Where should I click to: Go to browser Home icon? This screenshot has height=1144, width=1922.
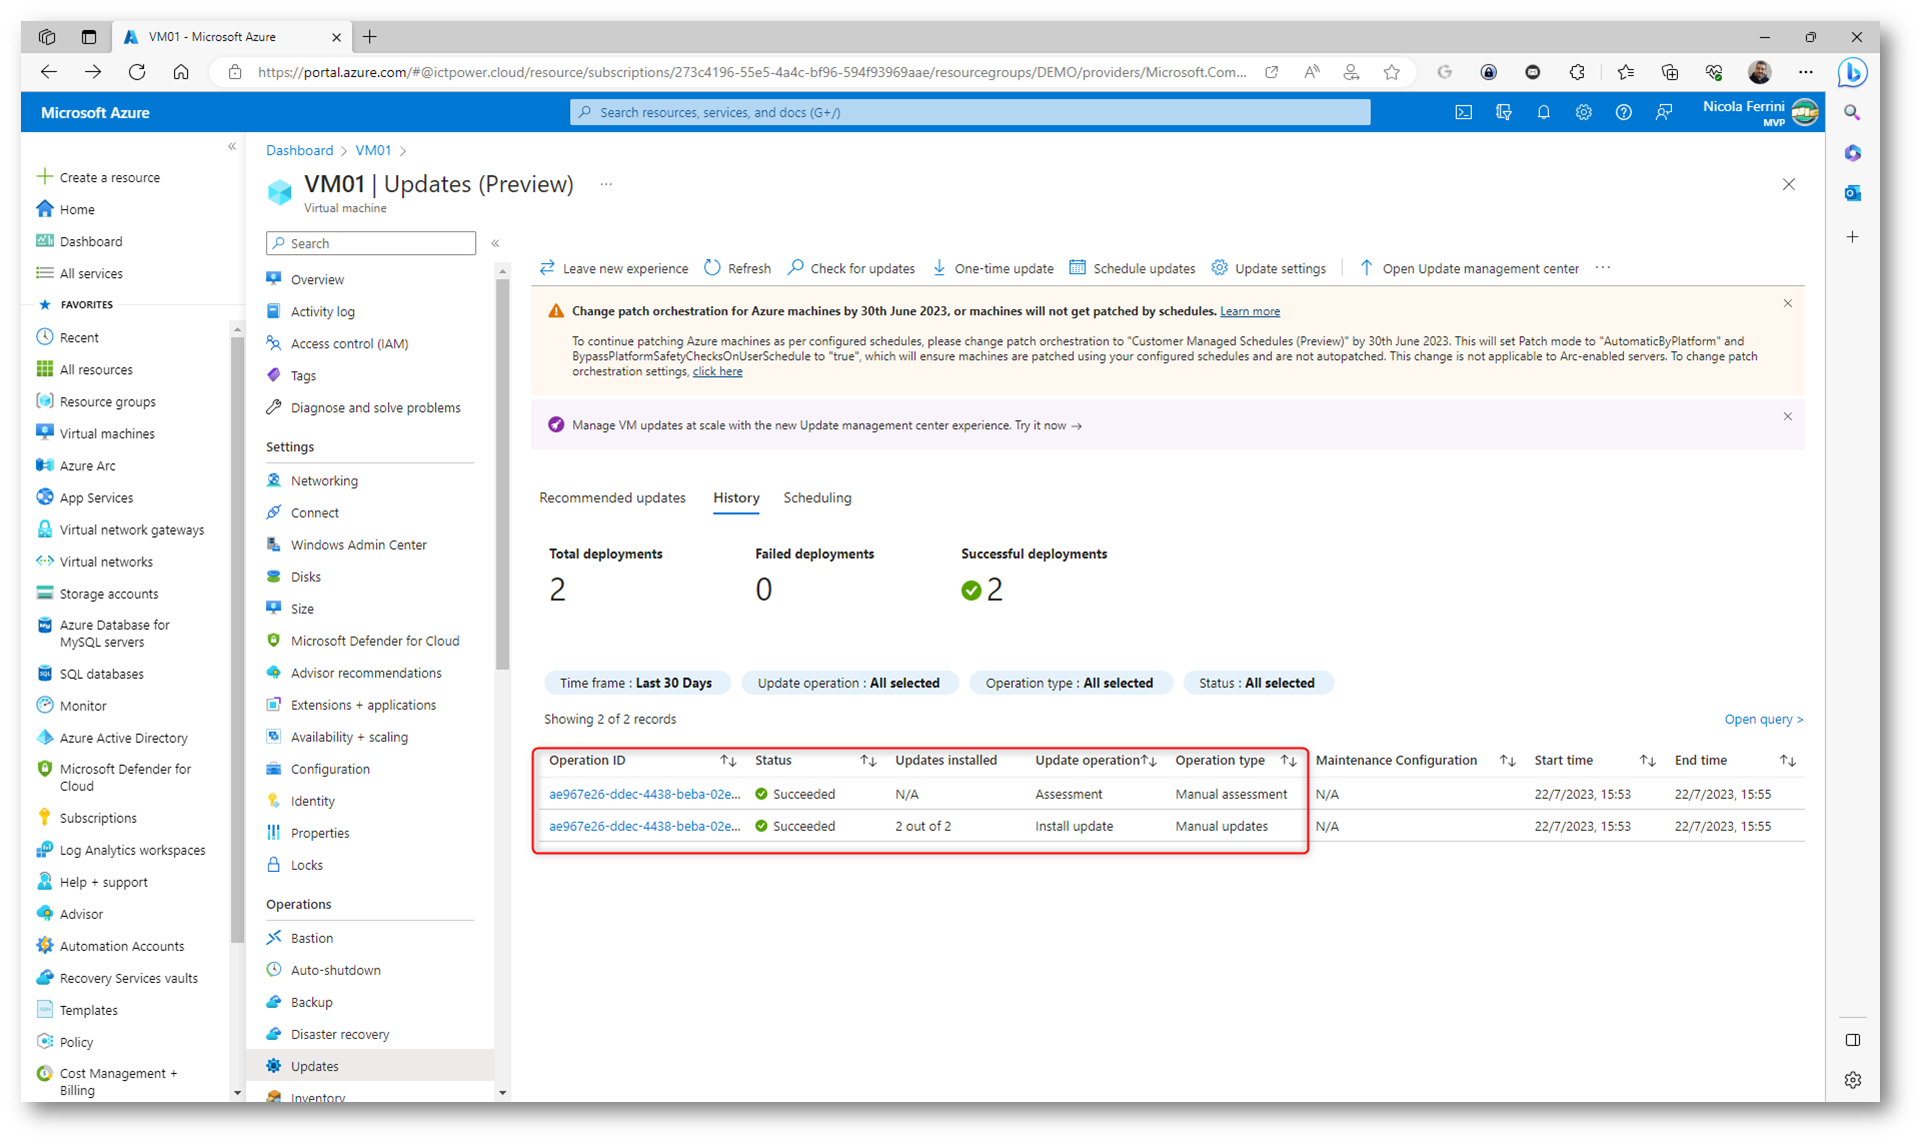coord(181,72)
